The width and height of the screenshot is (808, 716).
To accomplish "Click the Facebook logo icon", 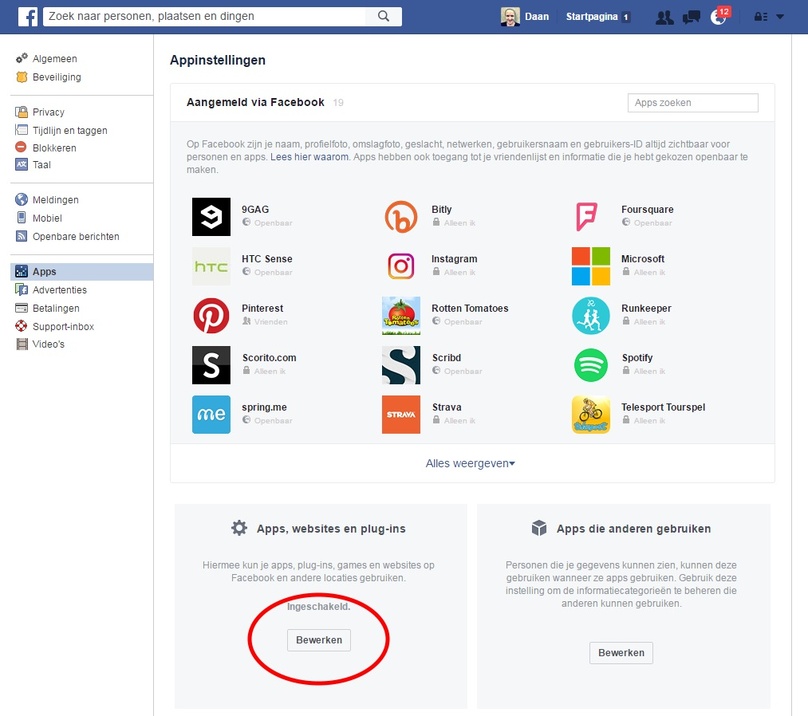I will pos(28,16).
